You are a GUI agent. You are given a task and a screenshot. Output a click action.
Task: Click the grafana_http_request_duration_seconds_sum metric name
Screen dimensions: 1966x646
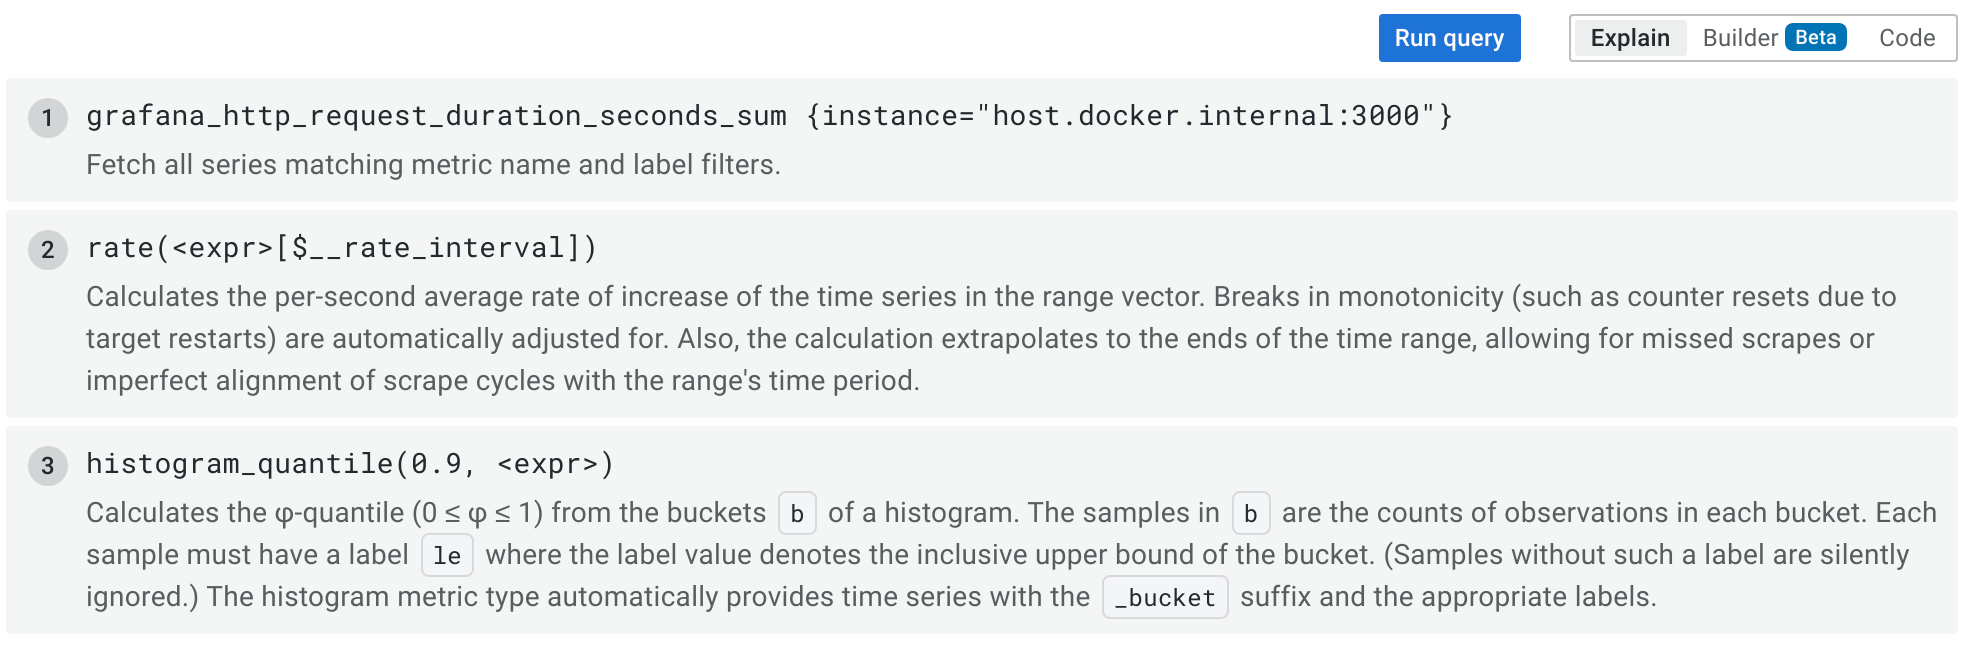point(436,116)
